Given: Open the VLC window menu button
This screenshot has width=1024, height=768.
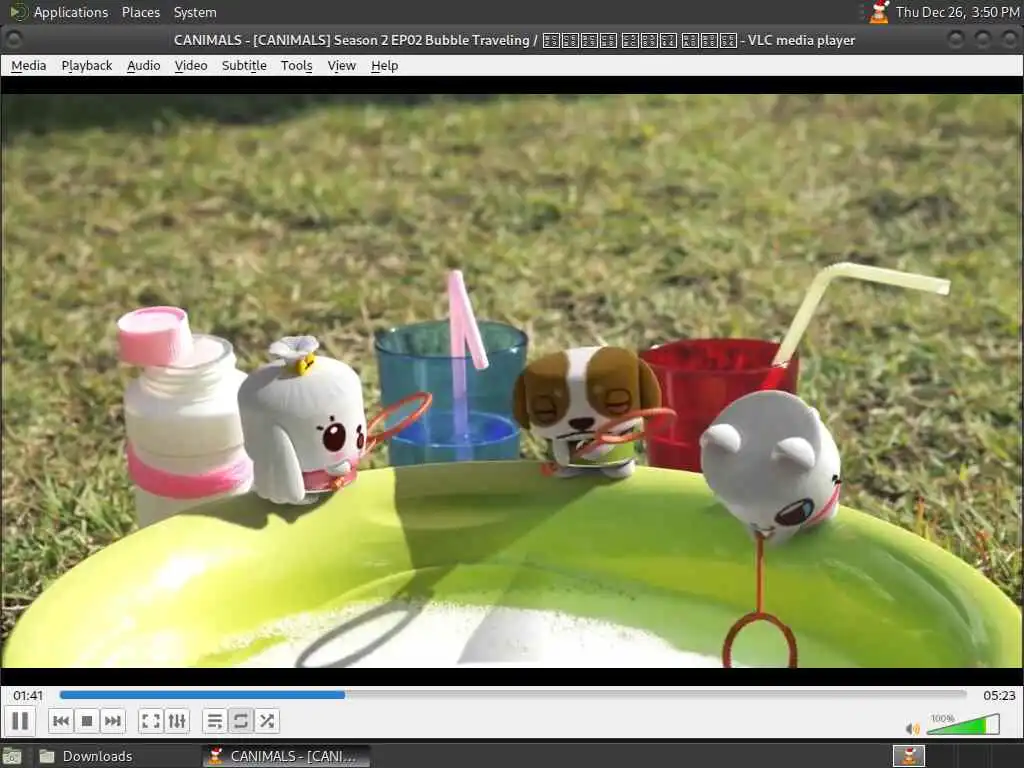Looking at the screenshot, I should tap(14, 40).
